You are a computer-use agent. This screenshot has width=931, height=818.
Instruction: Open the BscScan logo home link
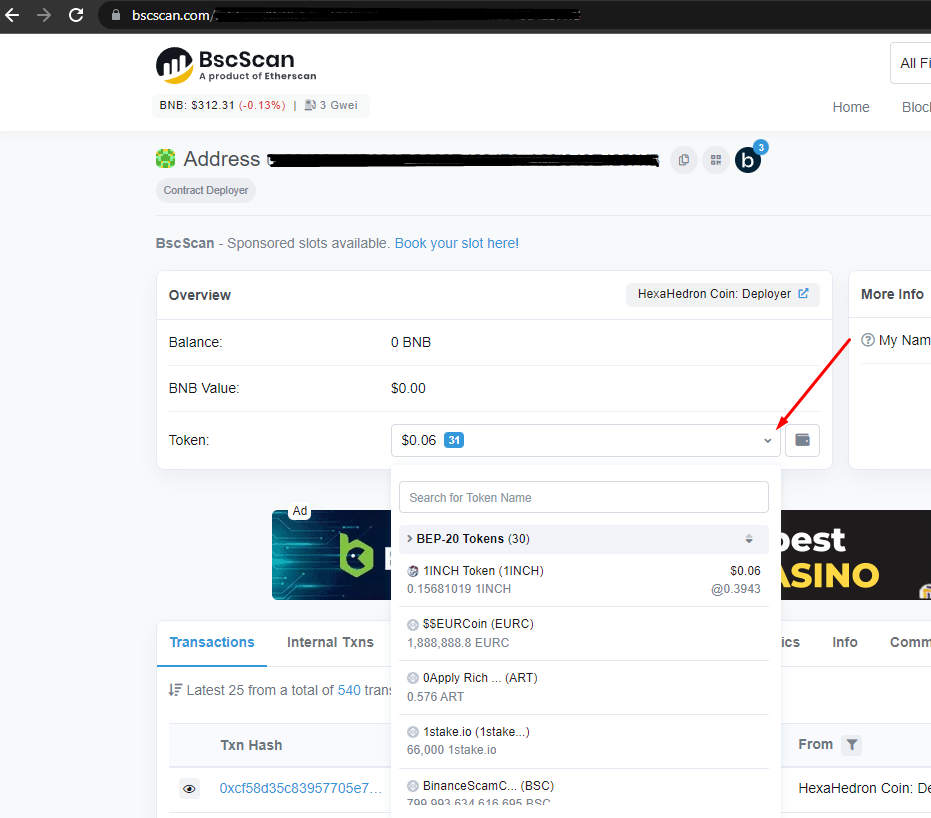[236, 65]
